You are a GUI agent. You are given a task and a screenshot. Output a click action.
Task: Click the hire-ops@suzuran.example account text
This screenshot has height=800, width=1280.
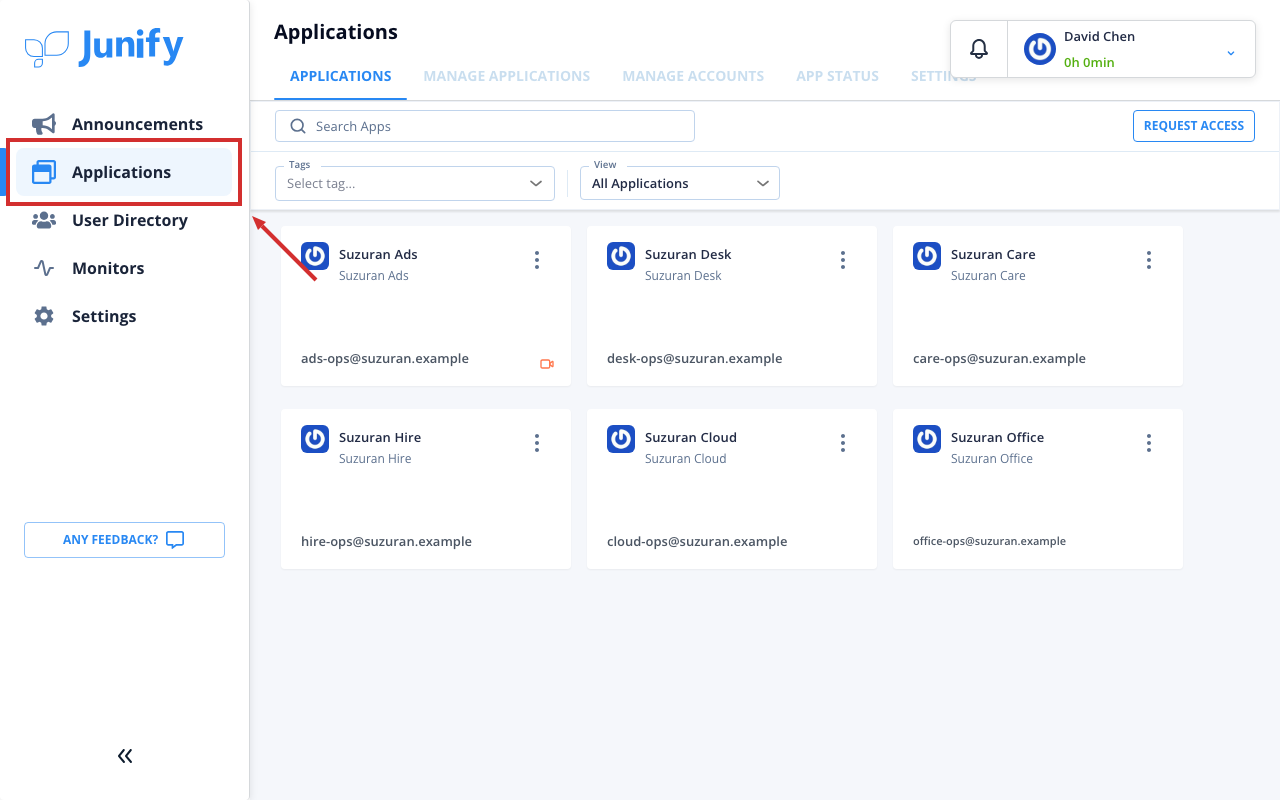(386, 541)
